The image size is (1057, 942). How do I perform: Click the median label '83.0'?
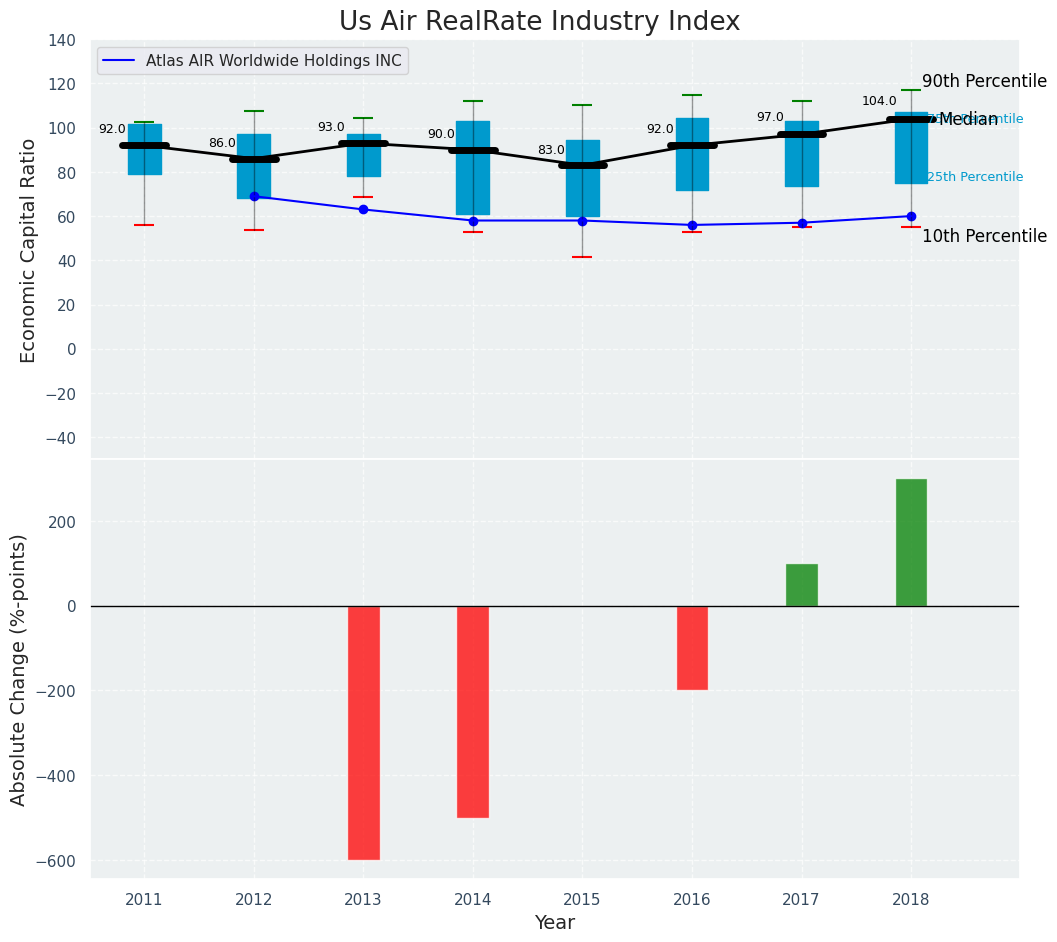point(551,150)
